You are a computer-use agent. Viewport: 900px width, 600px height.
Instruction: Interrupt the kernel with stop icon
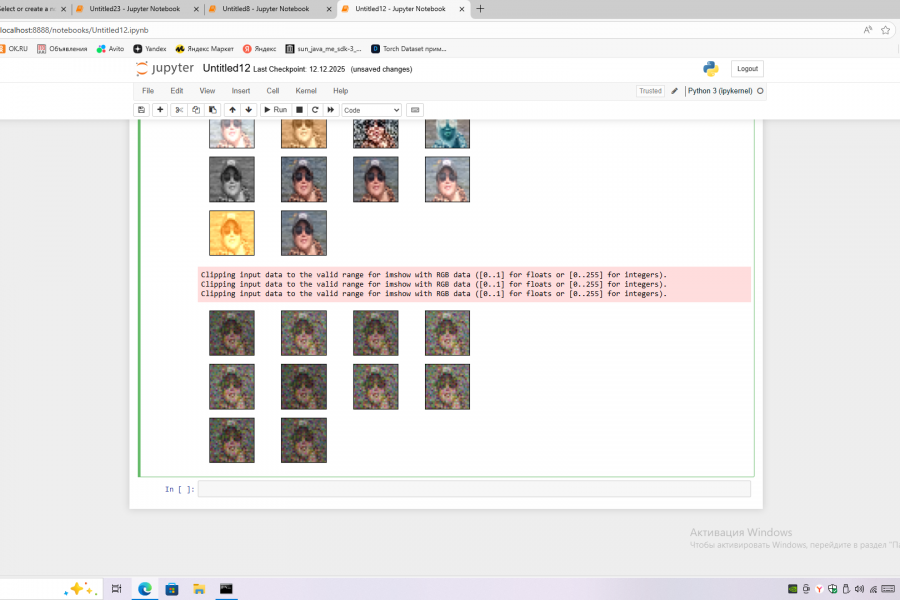[x=299, y=110]
